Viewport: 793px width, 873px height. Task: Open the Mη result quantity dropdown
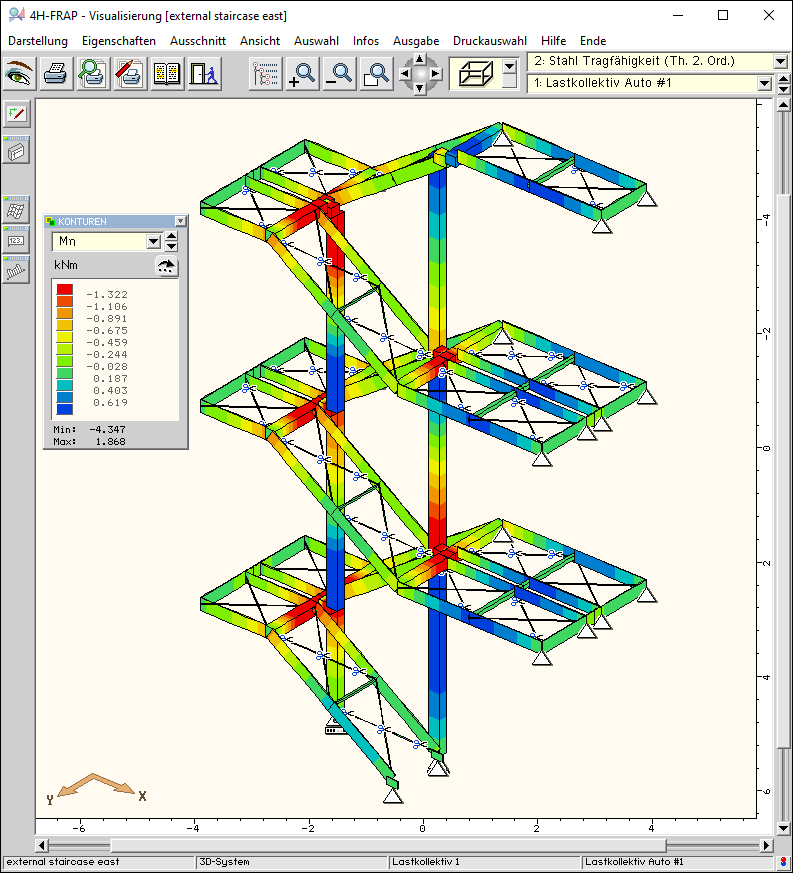click(x=153, y=241)
